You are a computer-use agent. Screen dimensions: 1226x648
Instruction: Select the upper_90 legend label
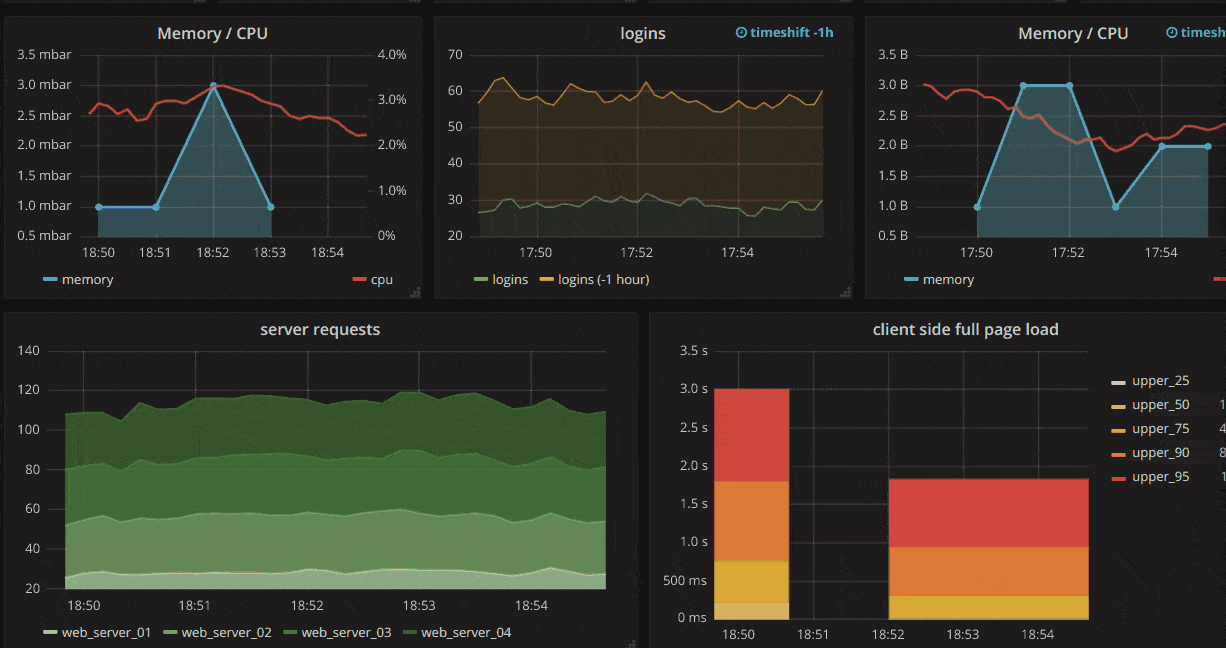tap(1160, 453)
